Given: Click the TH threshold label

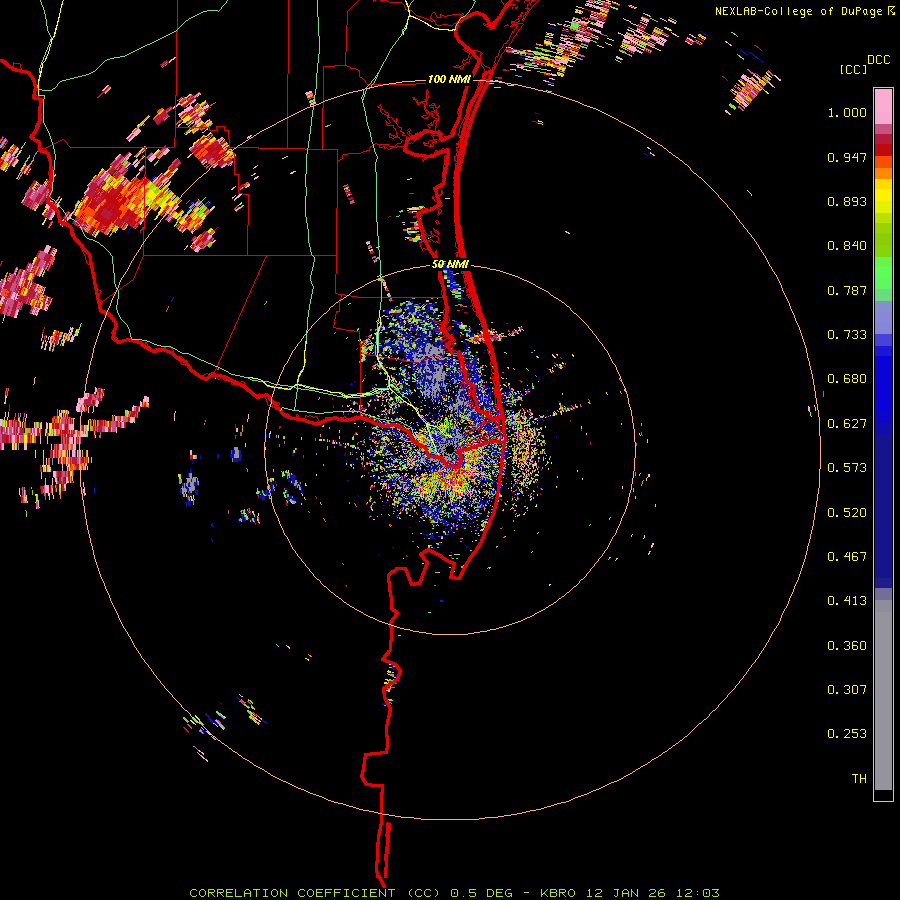Looking at the screenshot, I should click(x=859, y=779).
